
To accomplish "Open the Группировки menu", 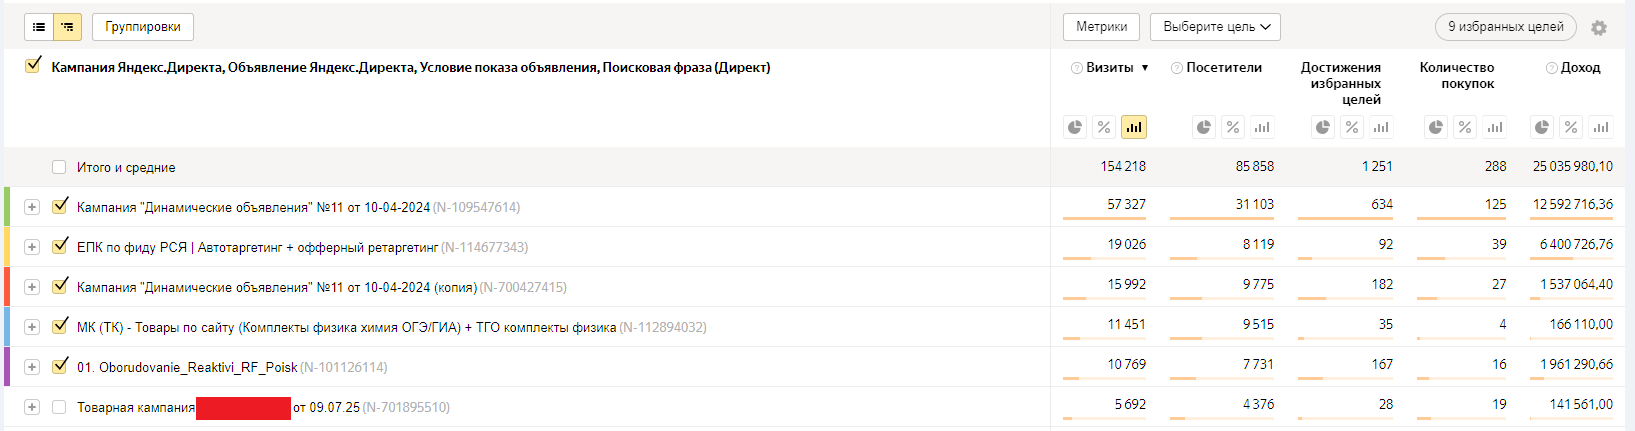I will (143, 27).
